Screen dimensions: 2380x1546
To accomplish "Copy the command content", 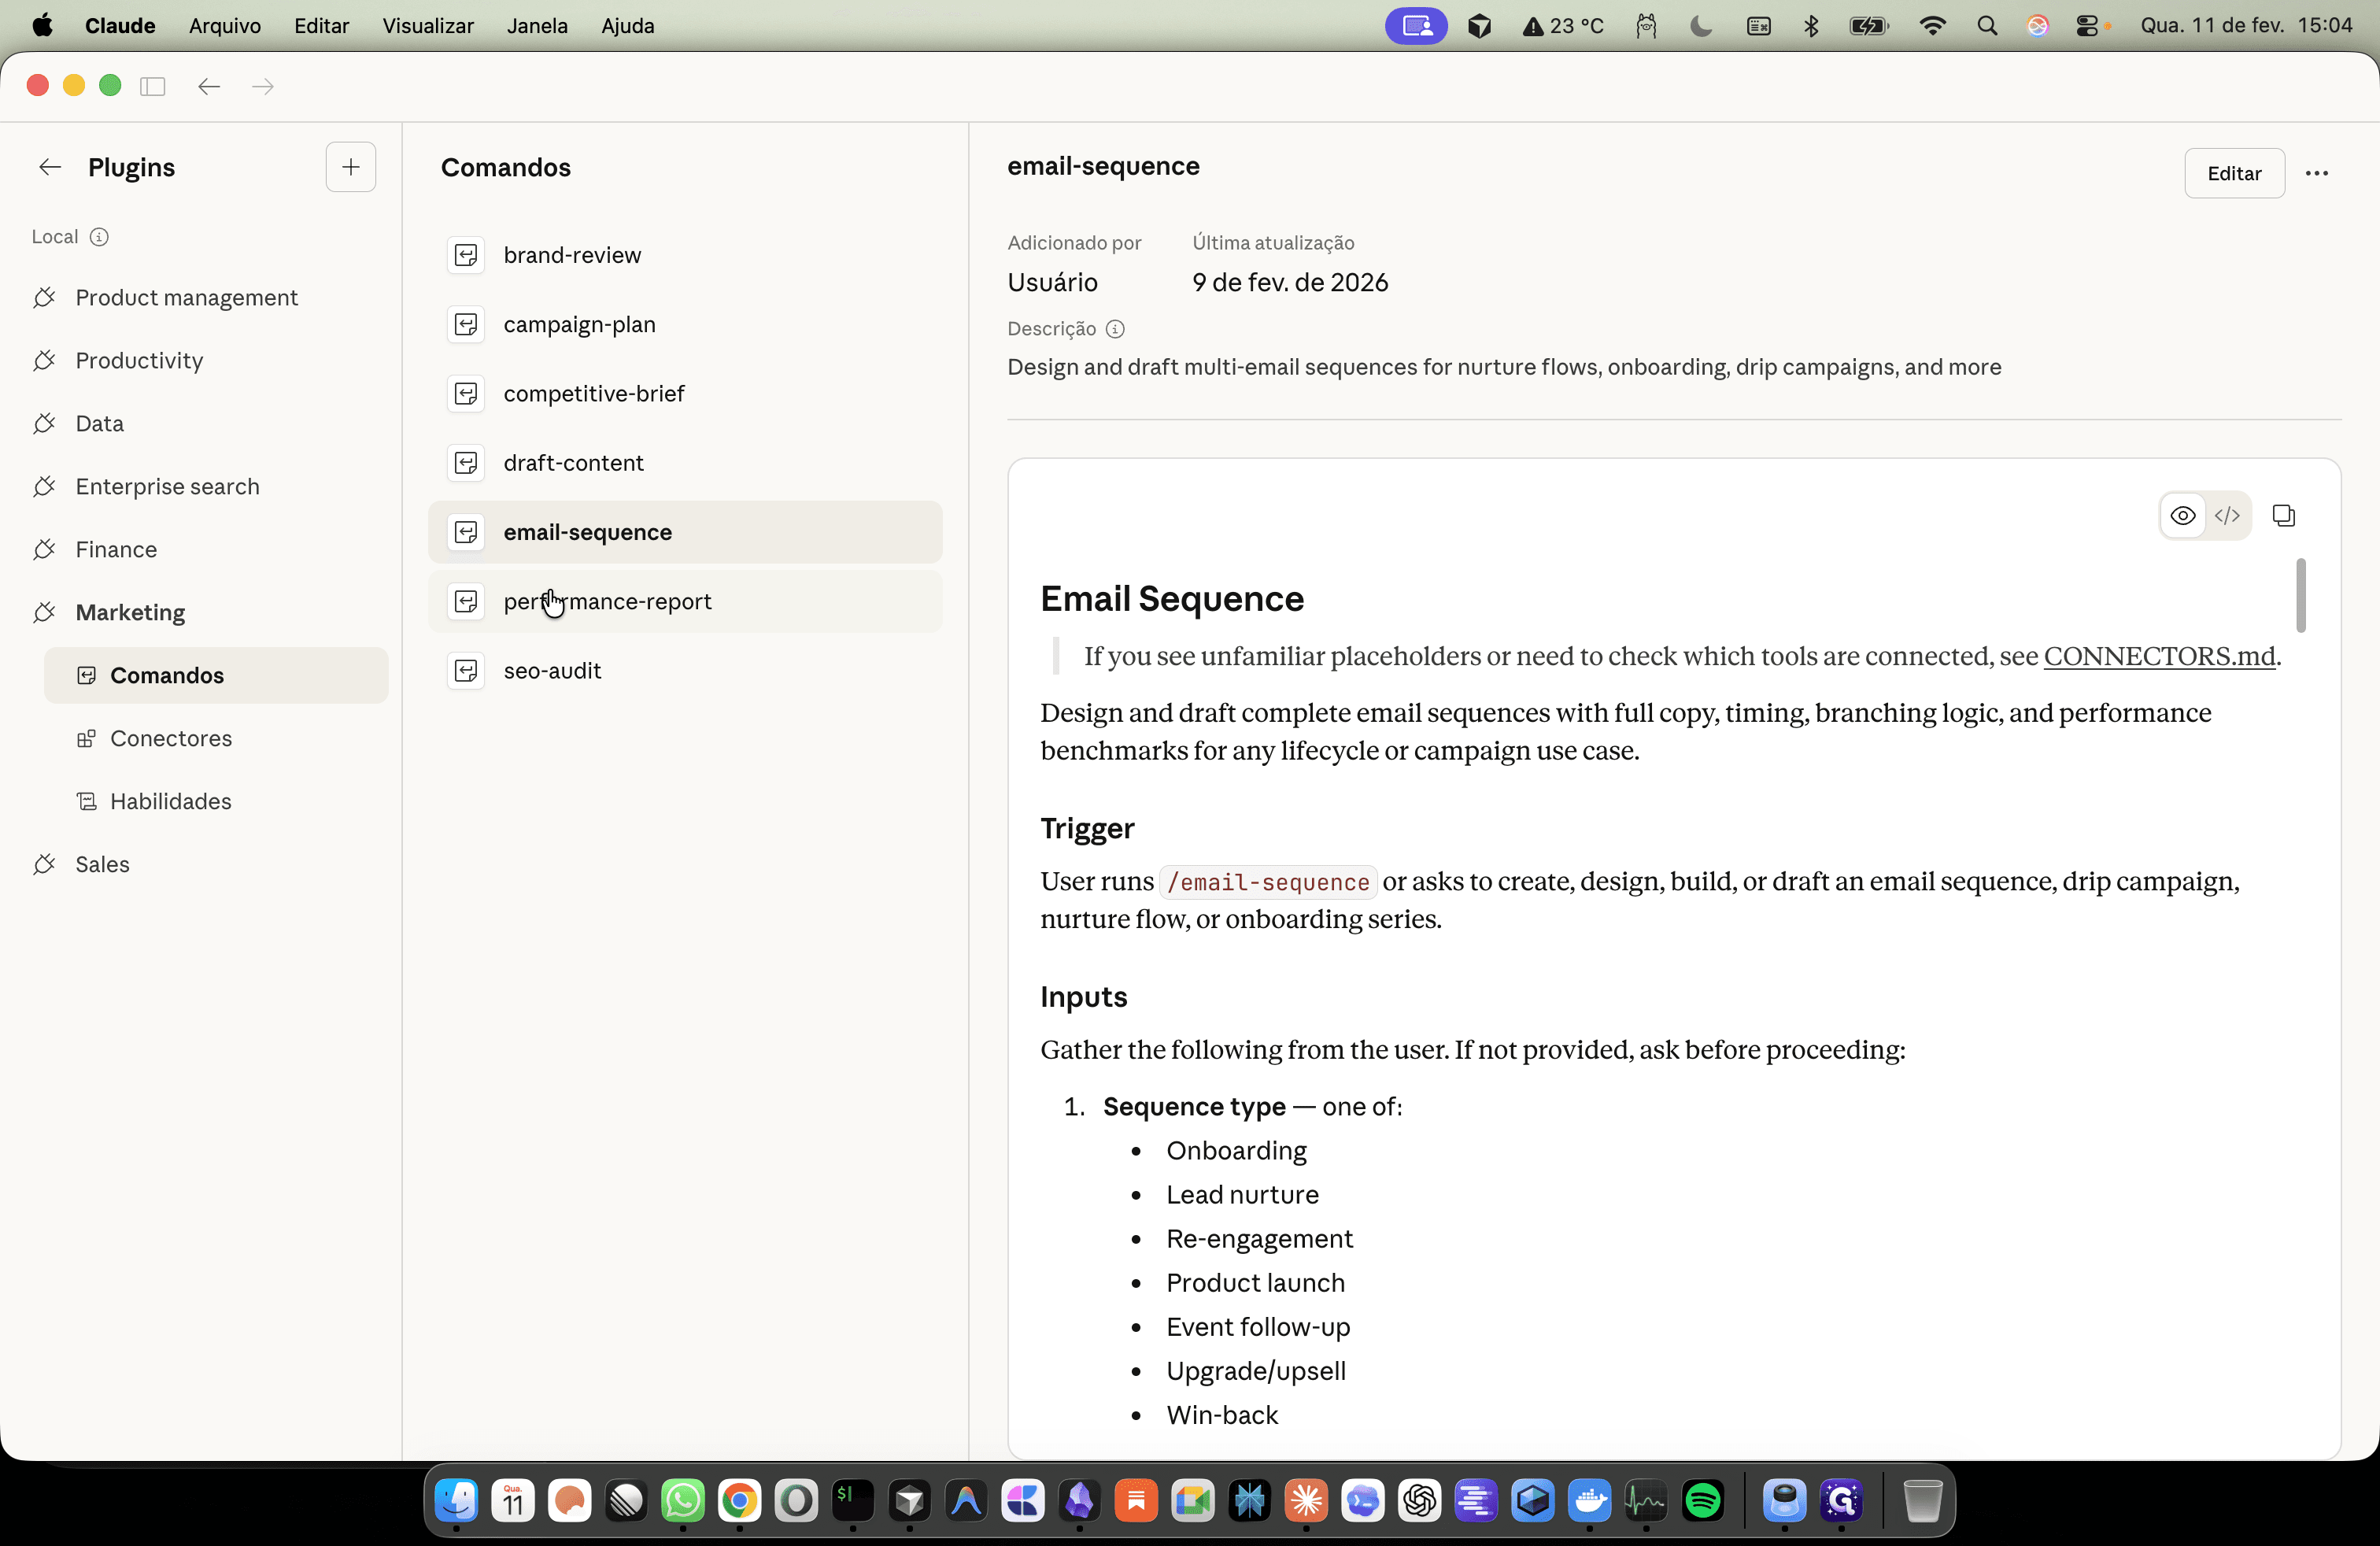I will pyautogui.click(x=2284, y=516).
